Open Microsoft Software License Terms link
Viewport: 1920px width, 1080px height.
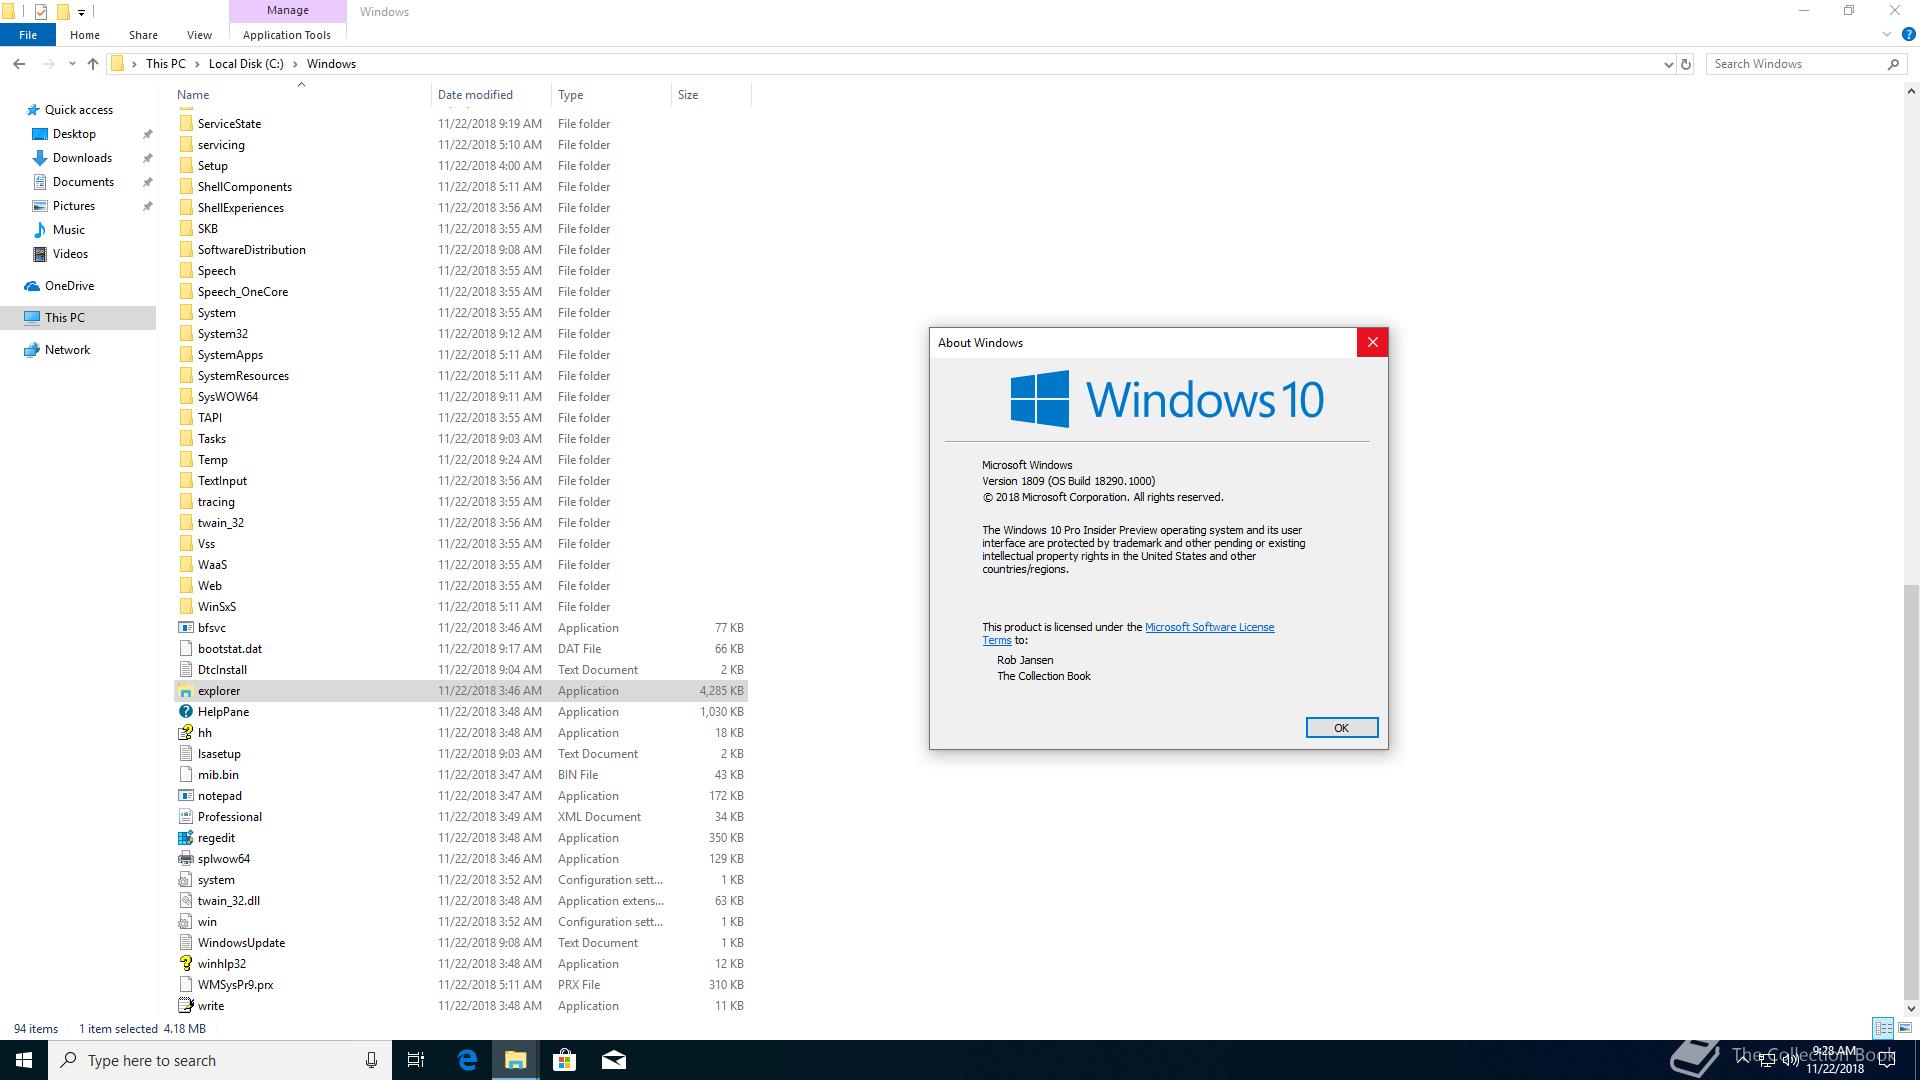point(1209,627)
